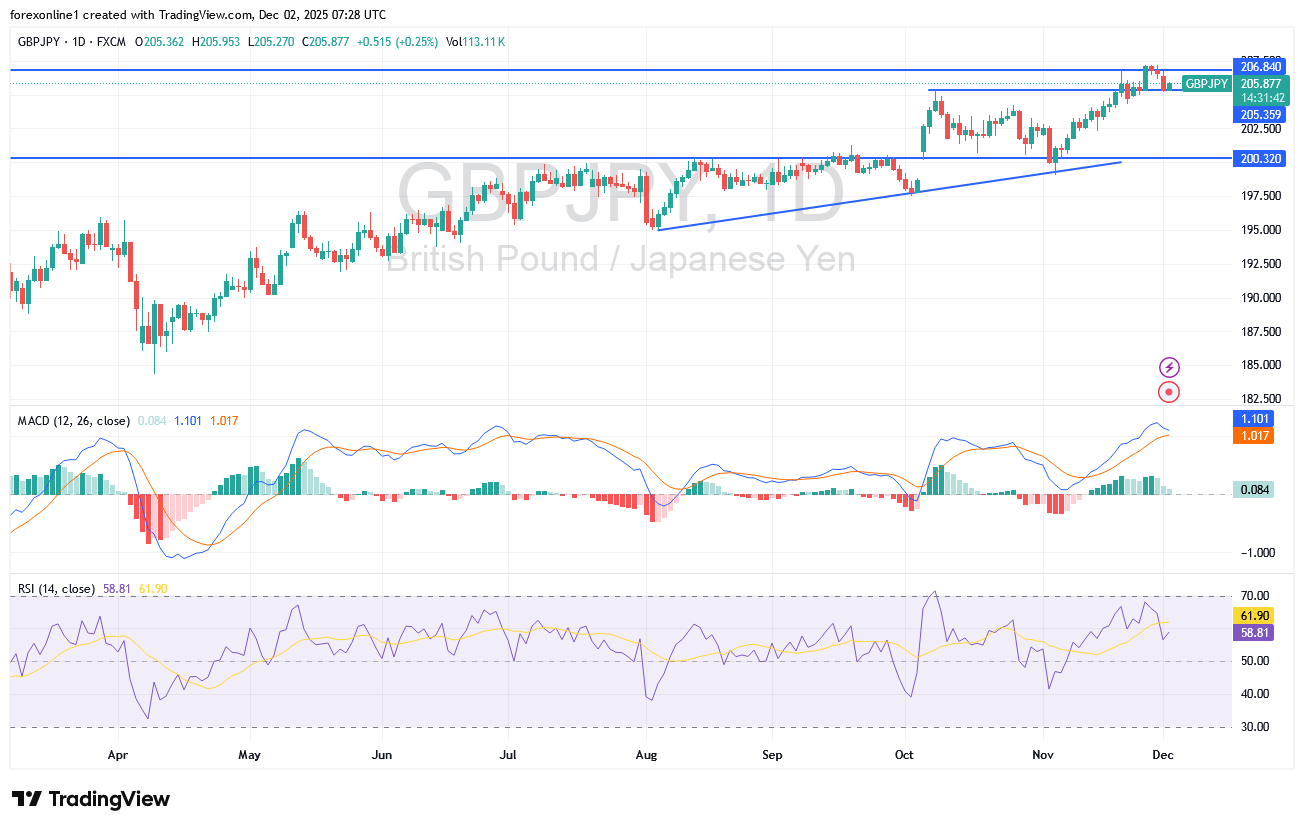Click the RSI (14, close) legend title

tap(56, 589)
